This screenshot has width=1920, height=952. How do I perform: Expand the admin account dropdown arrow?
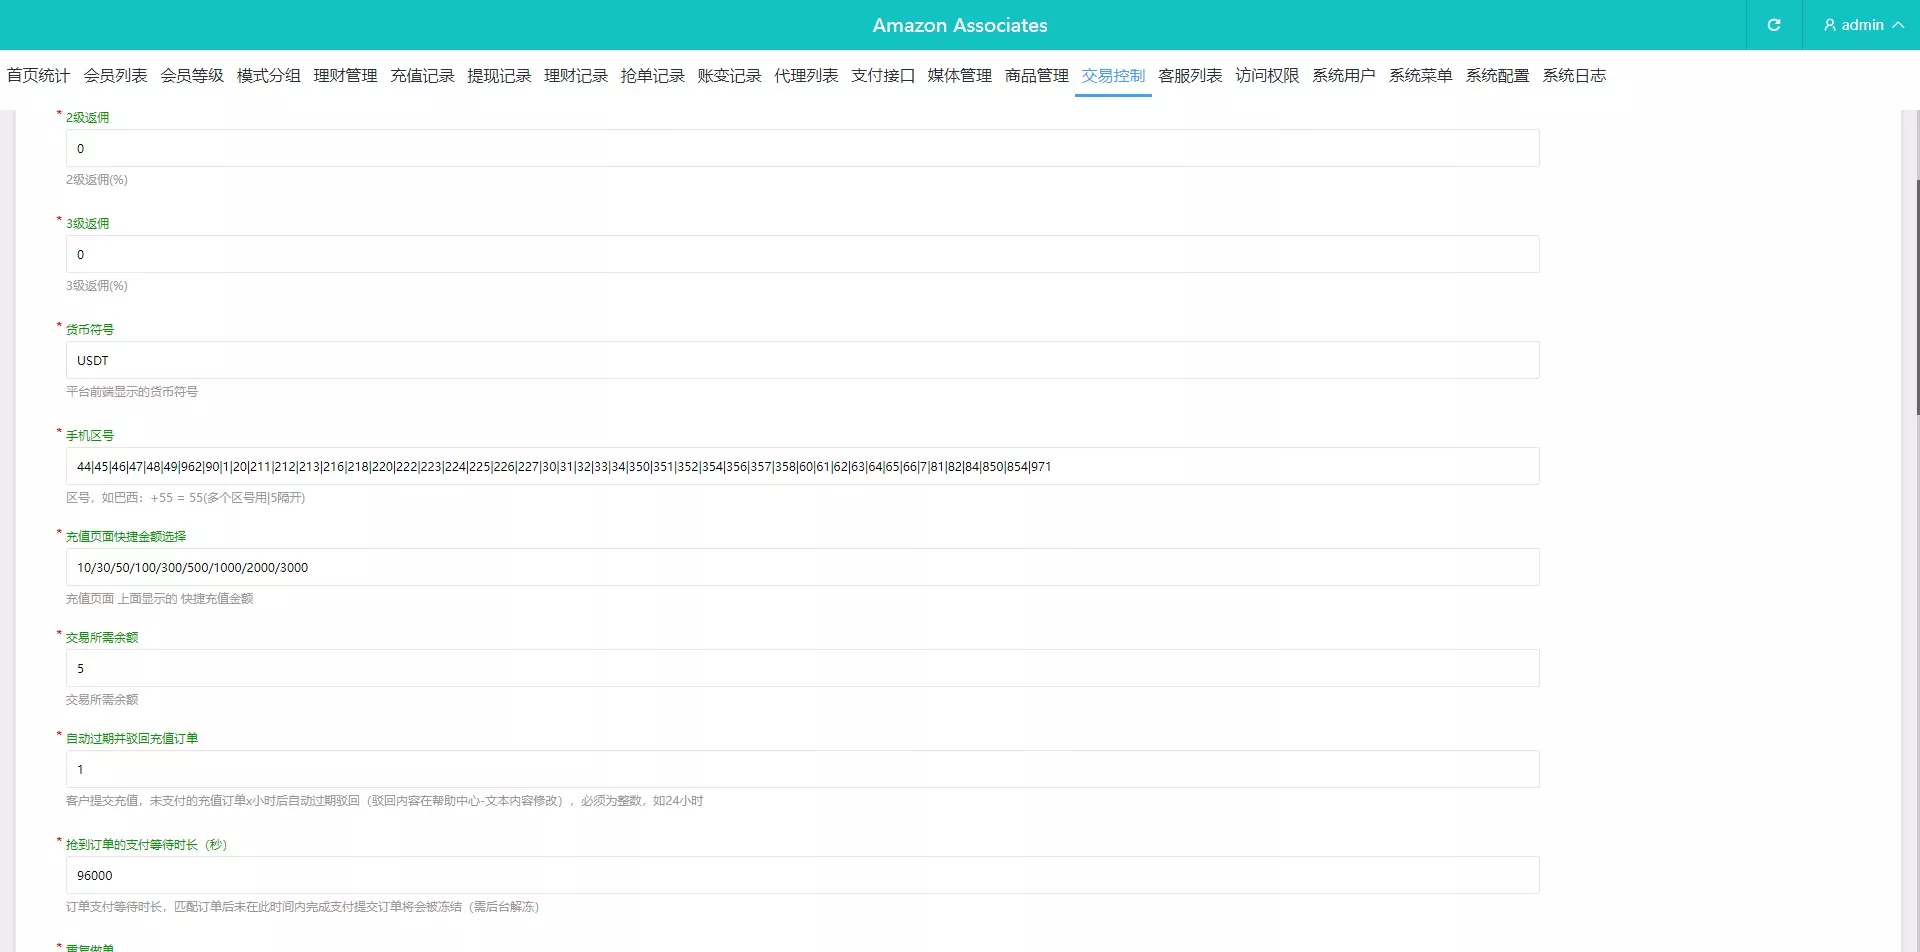[1898, 25]
